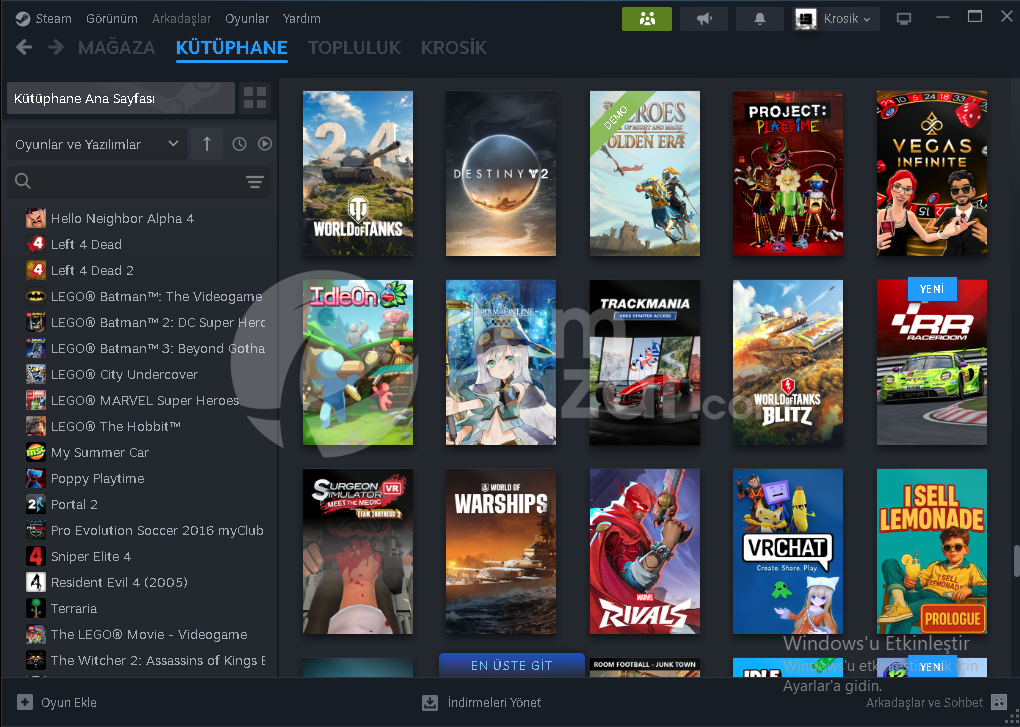Click İndirmeleri Yönet link
Image resolution: width=1020 pixels, height=727 pixels.
[494, 702]
